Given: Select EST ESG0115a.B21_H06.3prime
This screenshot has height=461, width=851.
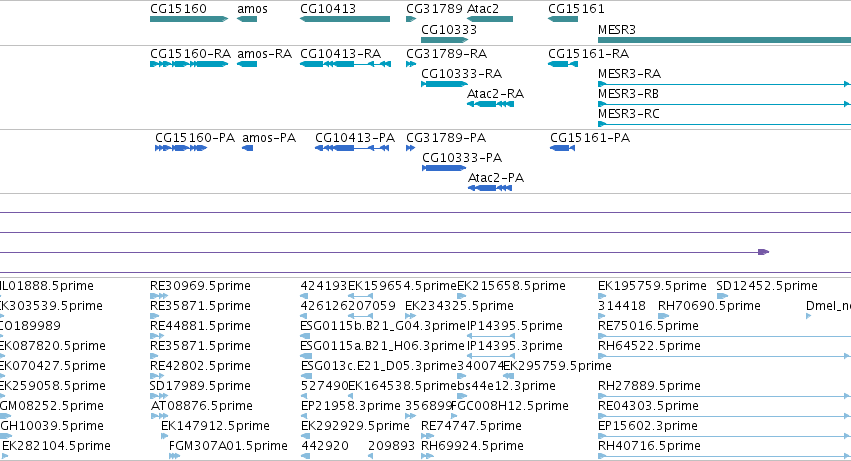Looking at the screenshot, I should pos(383,346).
